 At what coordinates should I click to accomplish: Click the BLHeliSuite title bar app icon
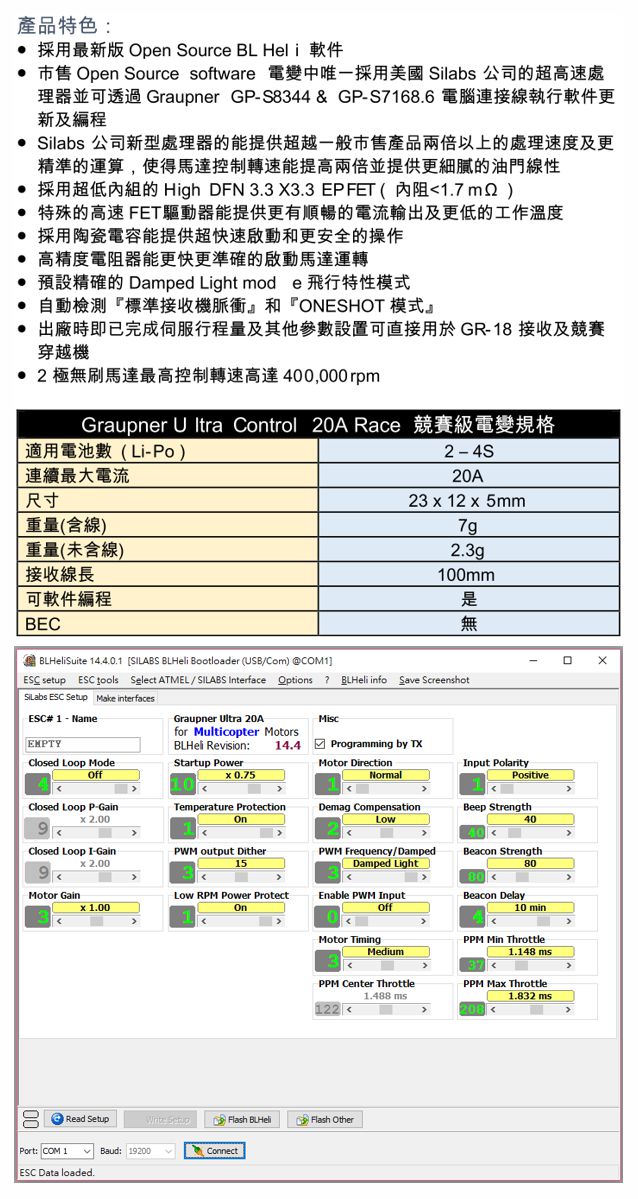[29, 660]
